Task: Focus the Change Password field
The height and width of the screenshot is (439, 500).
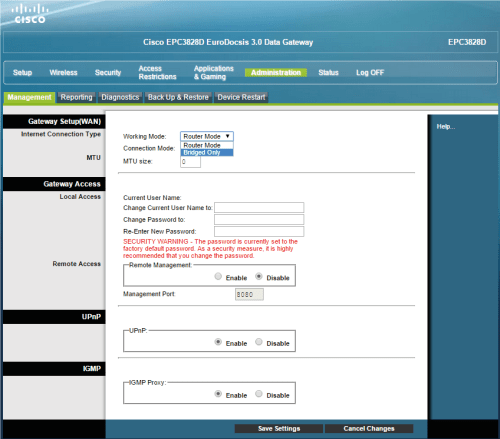Action: pyautogui.click(x=259, y=219)
